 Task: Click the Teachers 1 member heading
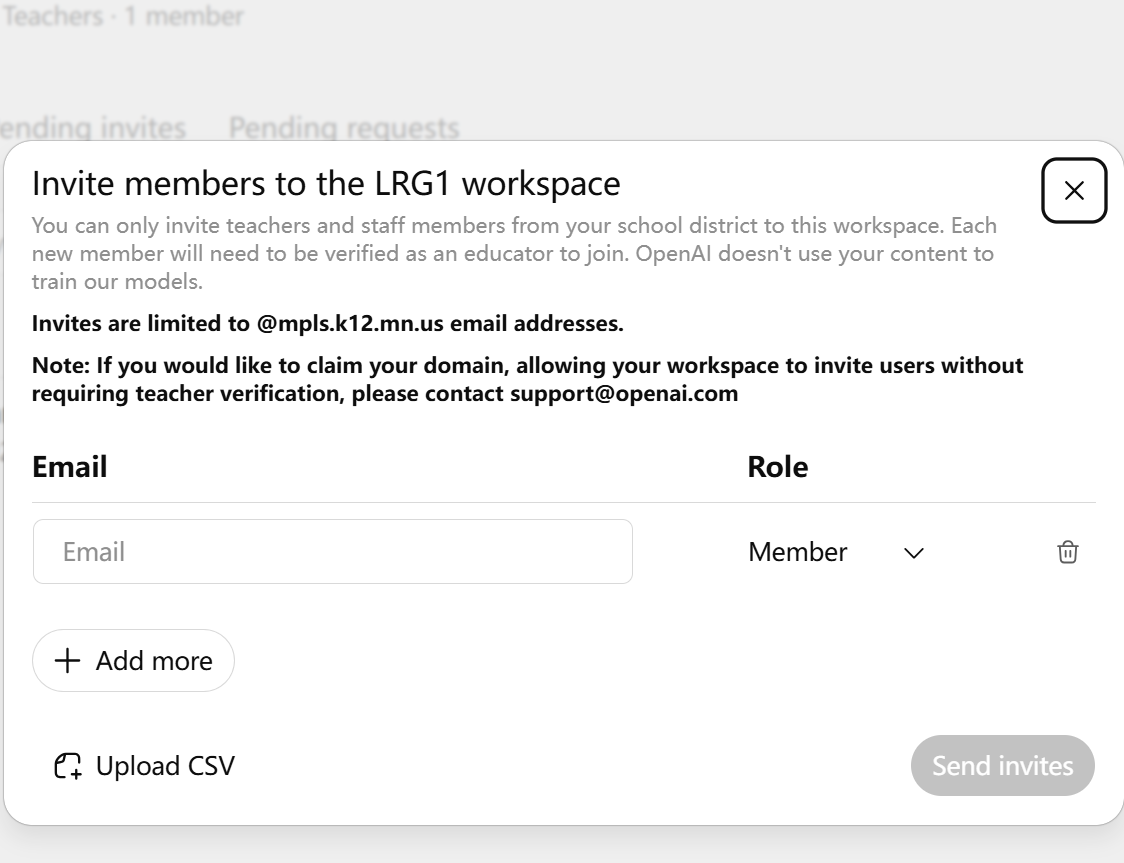pos(123,16)
